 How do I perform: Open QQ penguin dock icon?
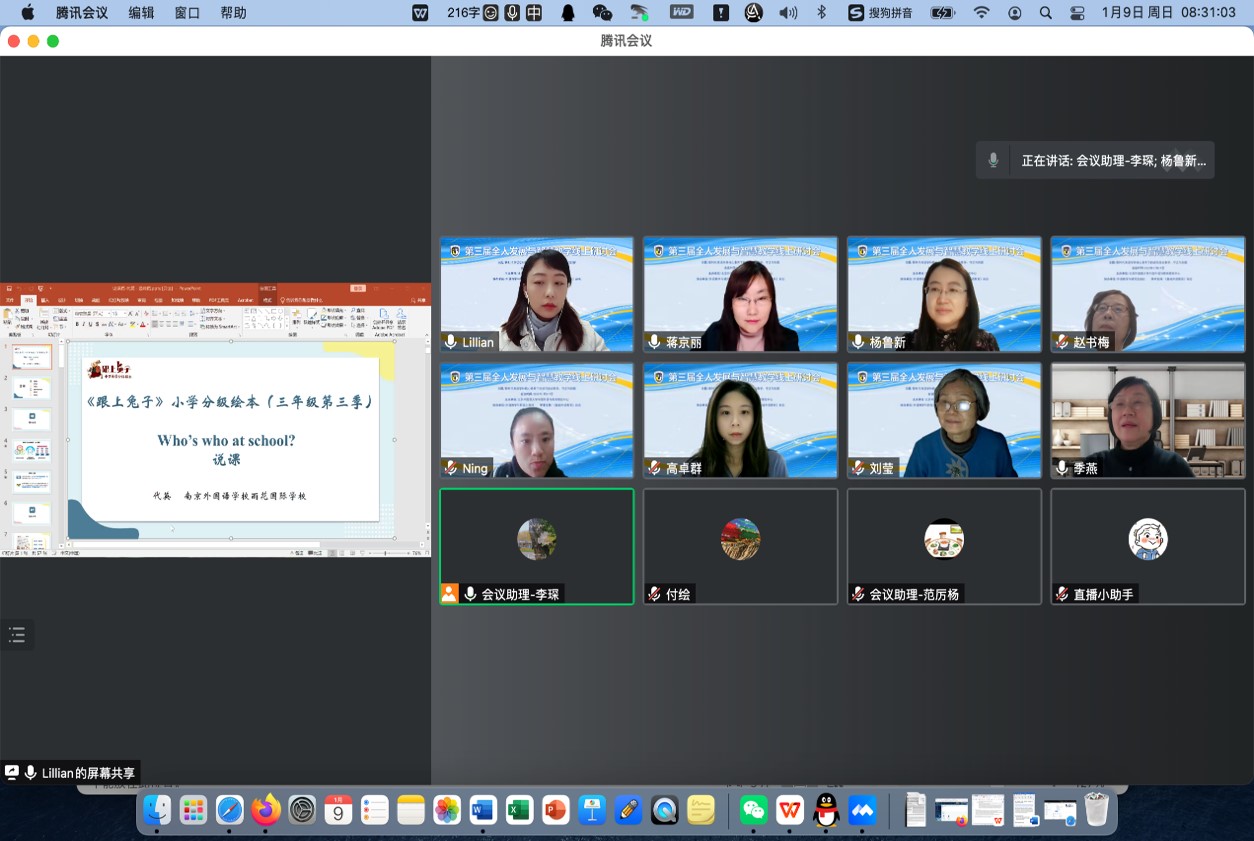tap(826, 810)
